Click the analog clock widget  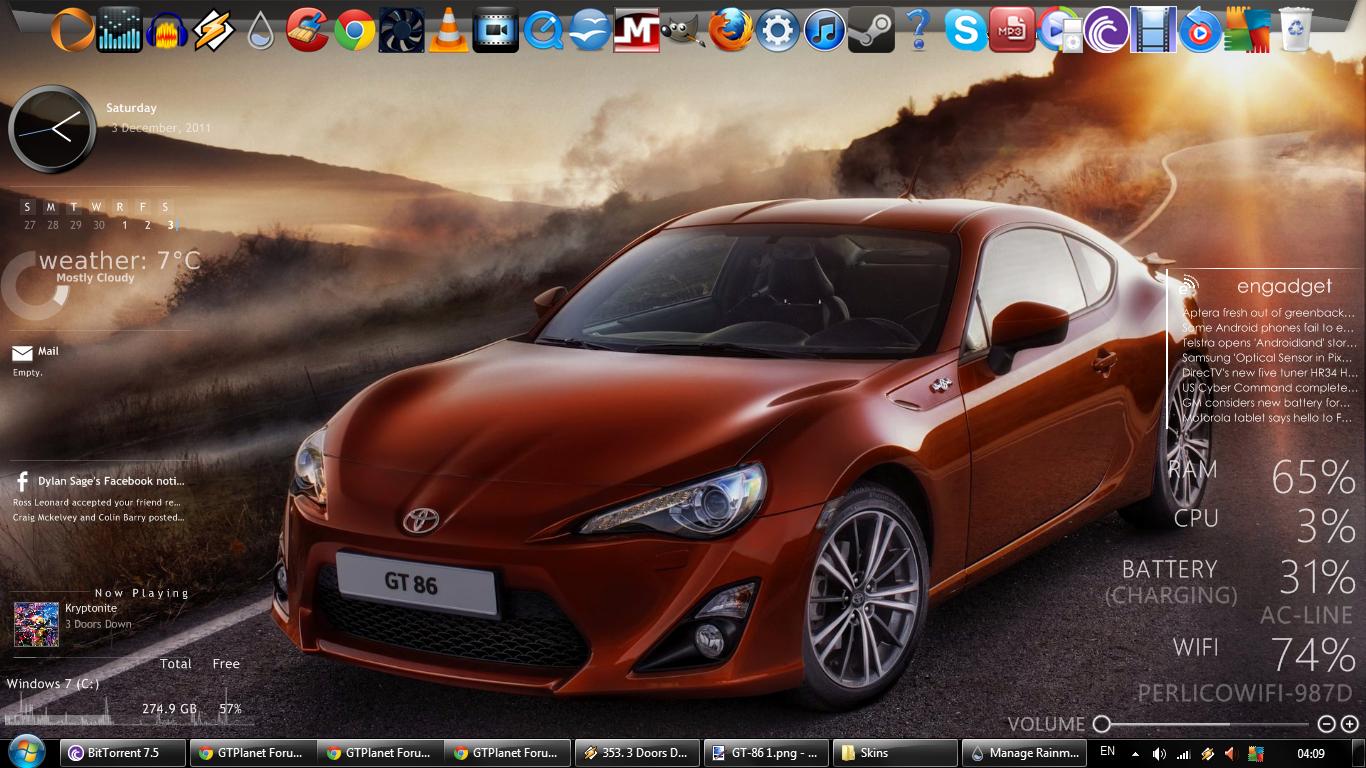pos(52,129)
